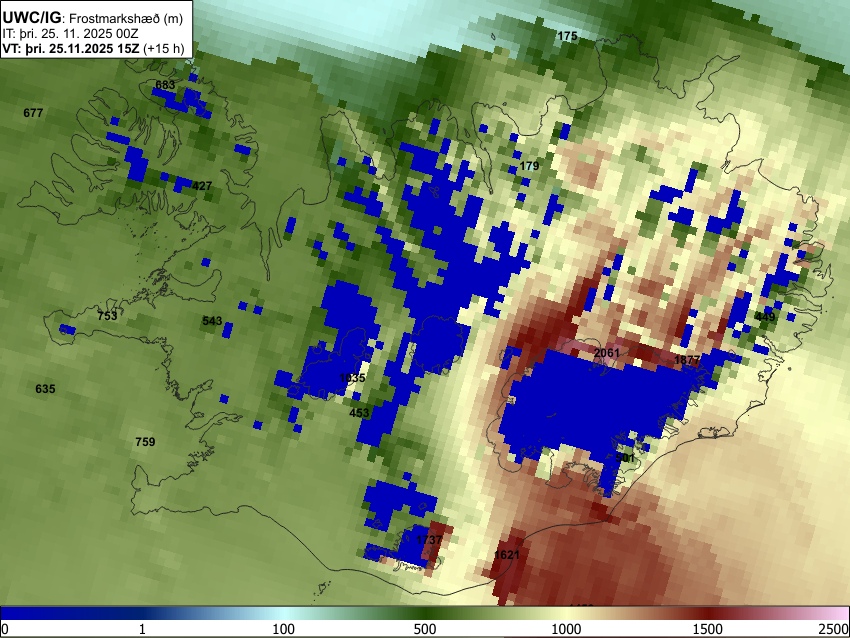
Task: Click the map value label 543
Action: [x=212, y=320]
